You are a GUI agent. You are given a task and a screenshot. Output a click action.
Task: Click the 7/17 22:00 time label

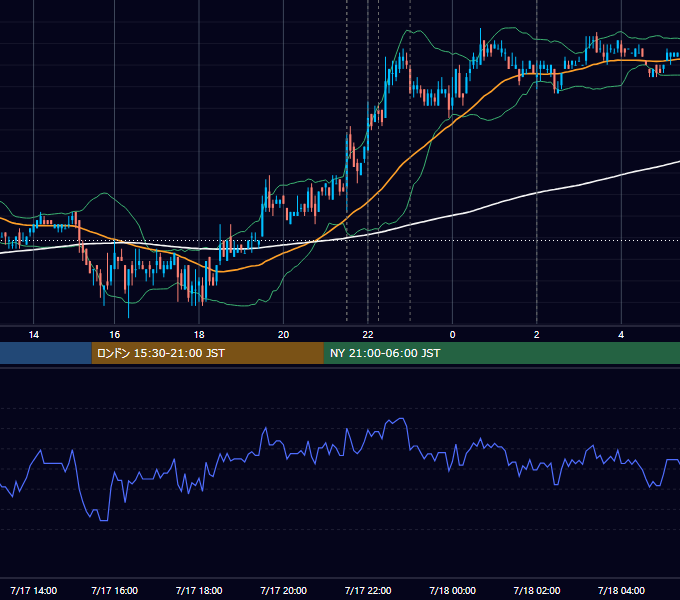pyautogui.click(x=368, y=590)
